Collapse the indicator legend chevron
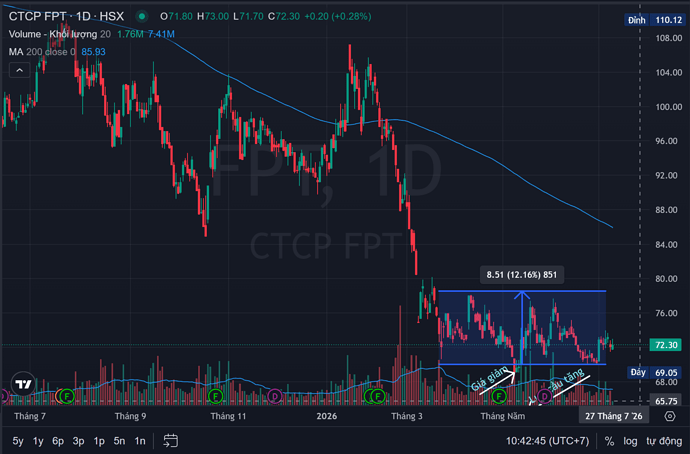This screenshot has height=454, width=690. pyautogui.click(x=20, y=70)
